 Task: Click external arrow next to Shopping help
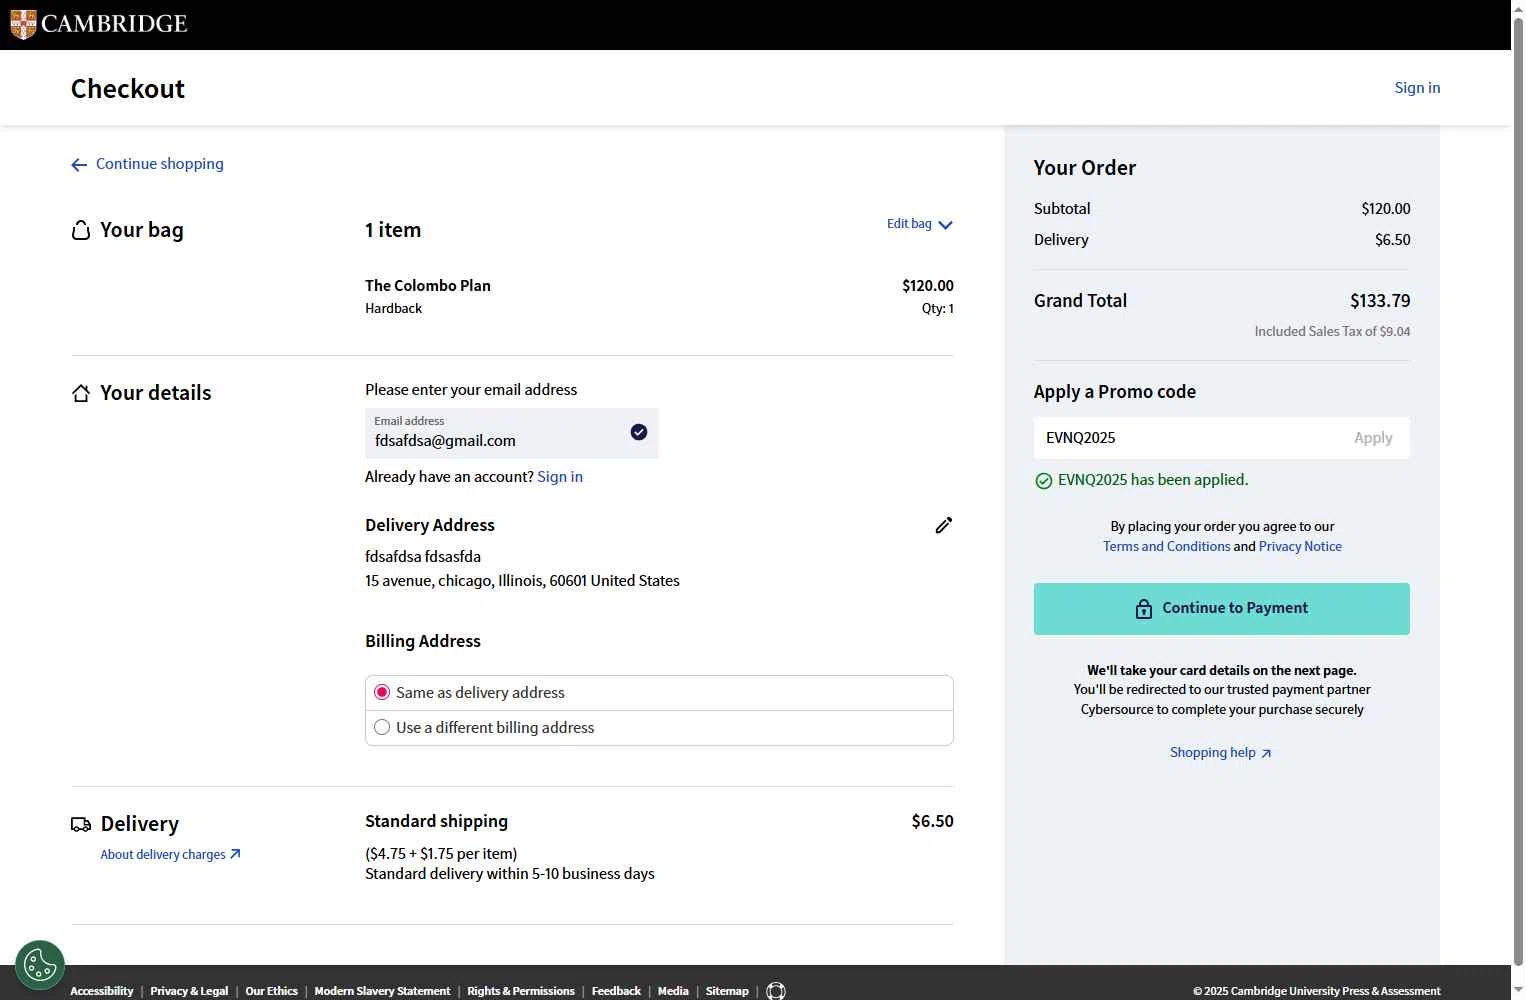1266,754
